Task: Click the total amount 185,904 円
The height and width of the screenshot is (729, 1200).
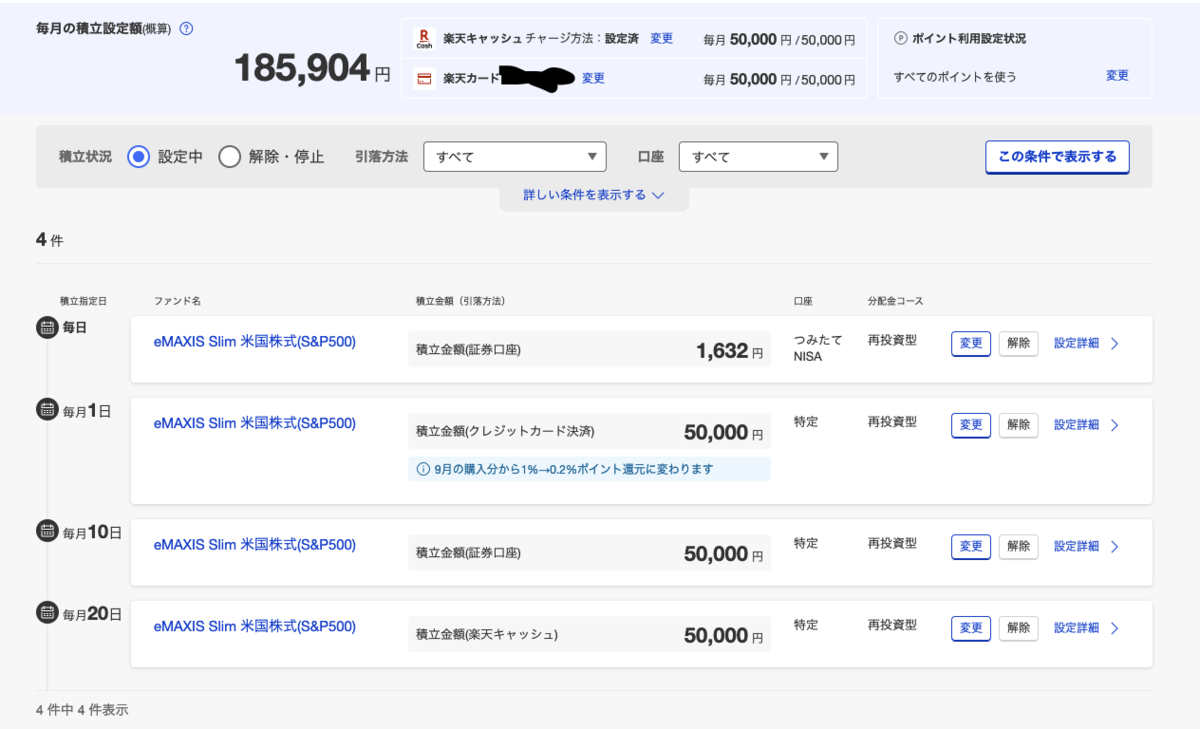Action: point(312,69)
